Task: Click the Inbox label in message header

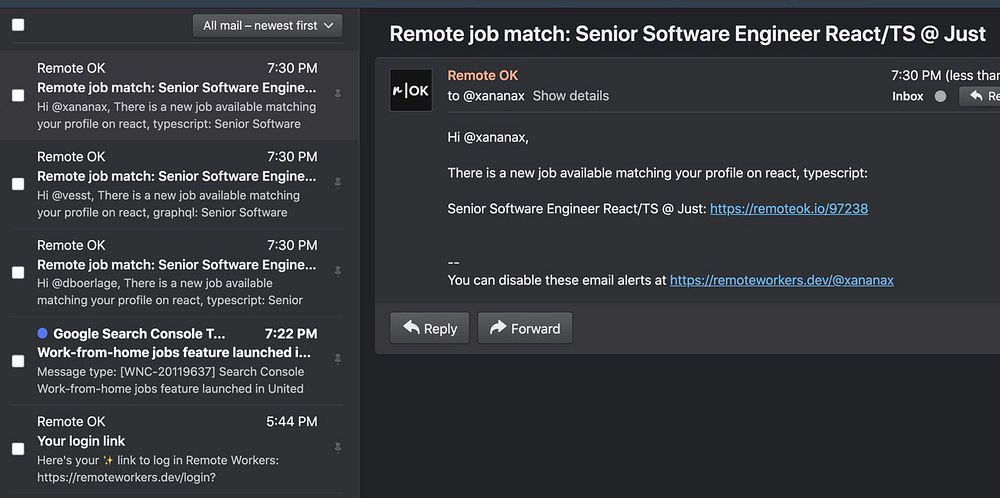Action: click(x=908, y=97)
